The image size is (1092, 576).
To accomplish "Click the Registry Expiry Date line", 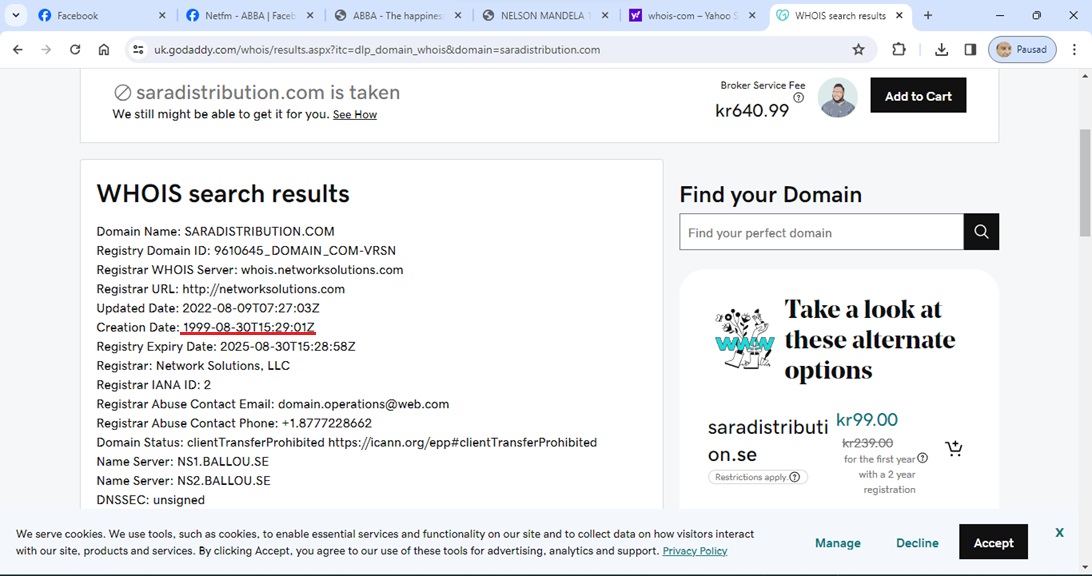I will click(226, 346).
